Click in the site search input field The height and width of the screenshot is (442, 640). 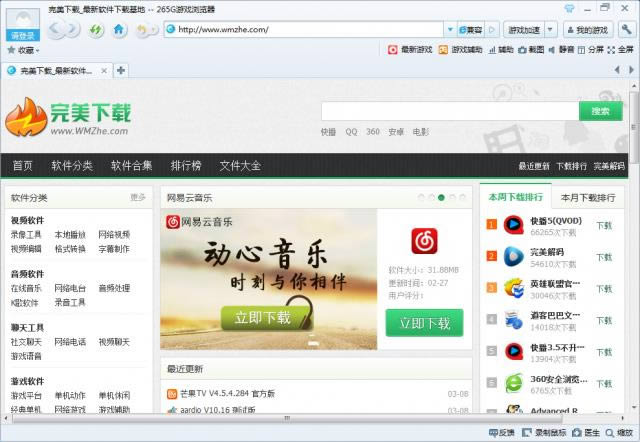click(450, 111)
